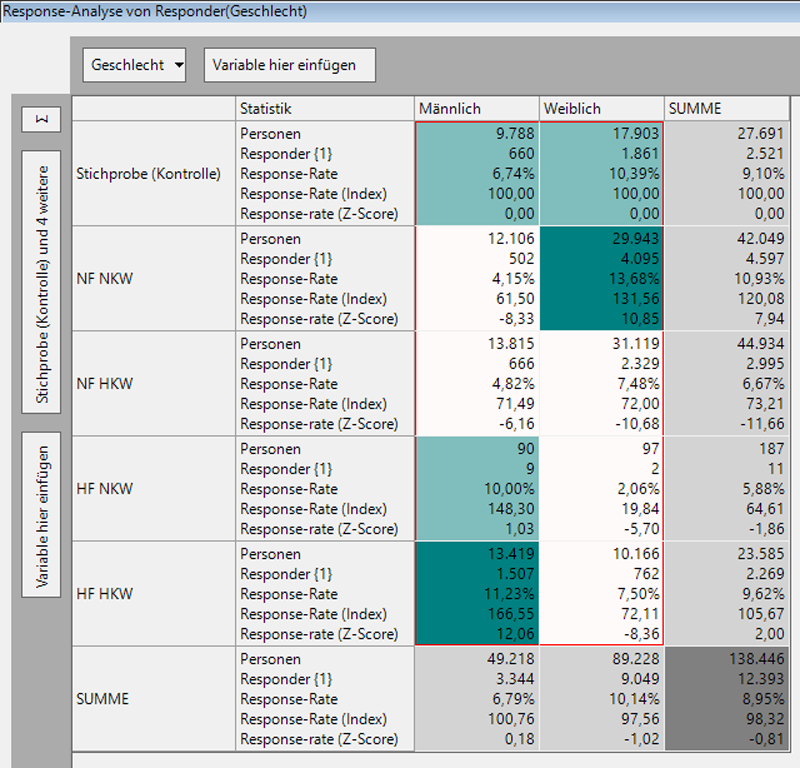The image size is (800, 768).
Task: Select the 'Stichprobe (Kontrolle)' row label
Action: click(x=150, y=174)
